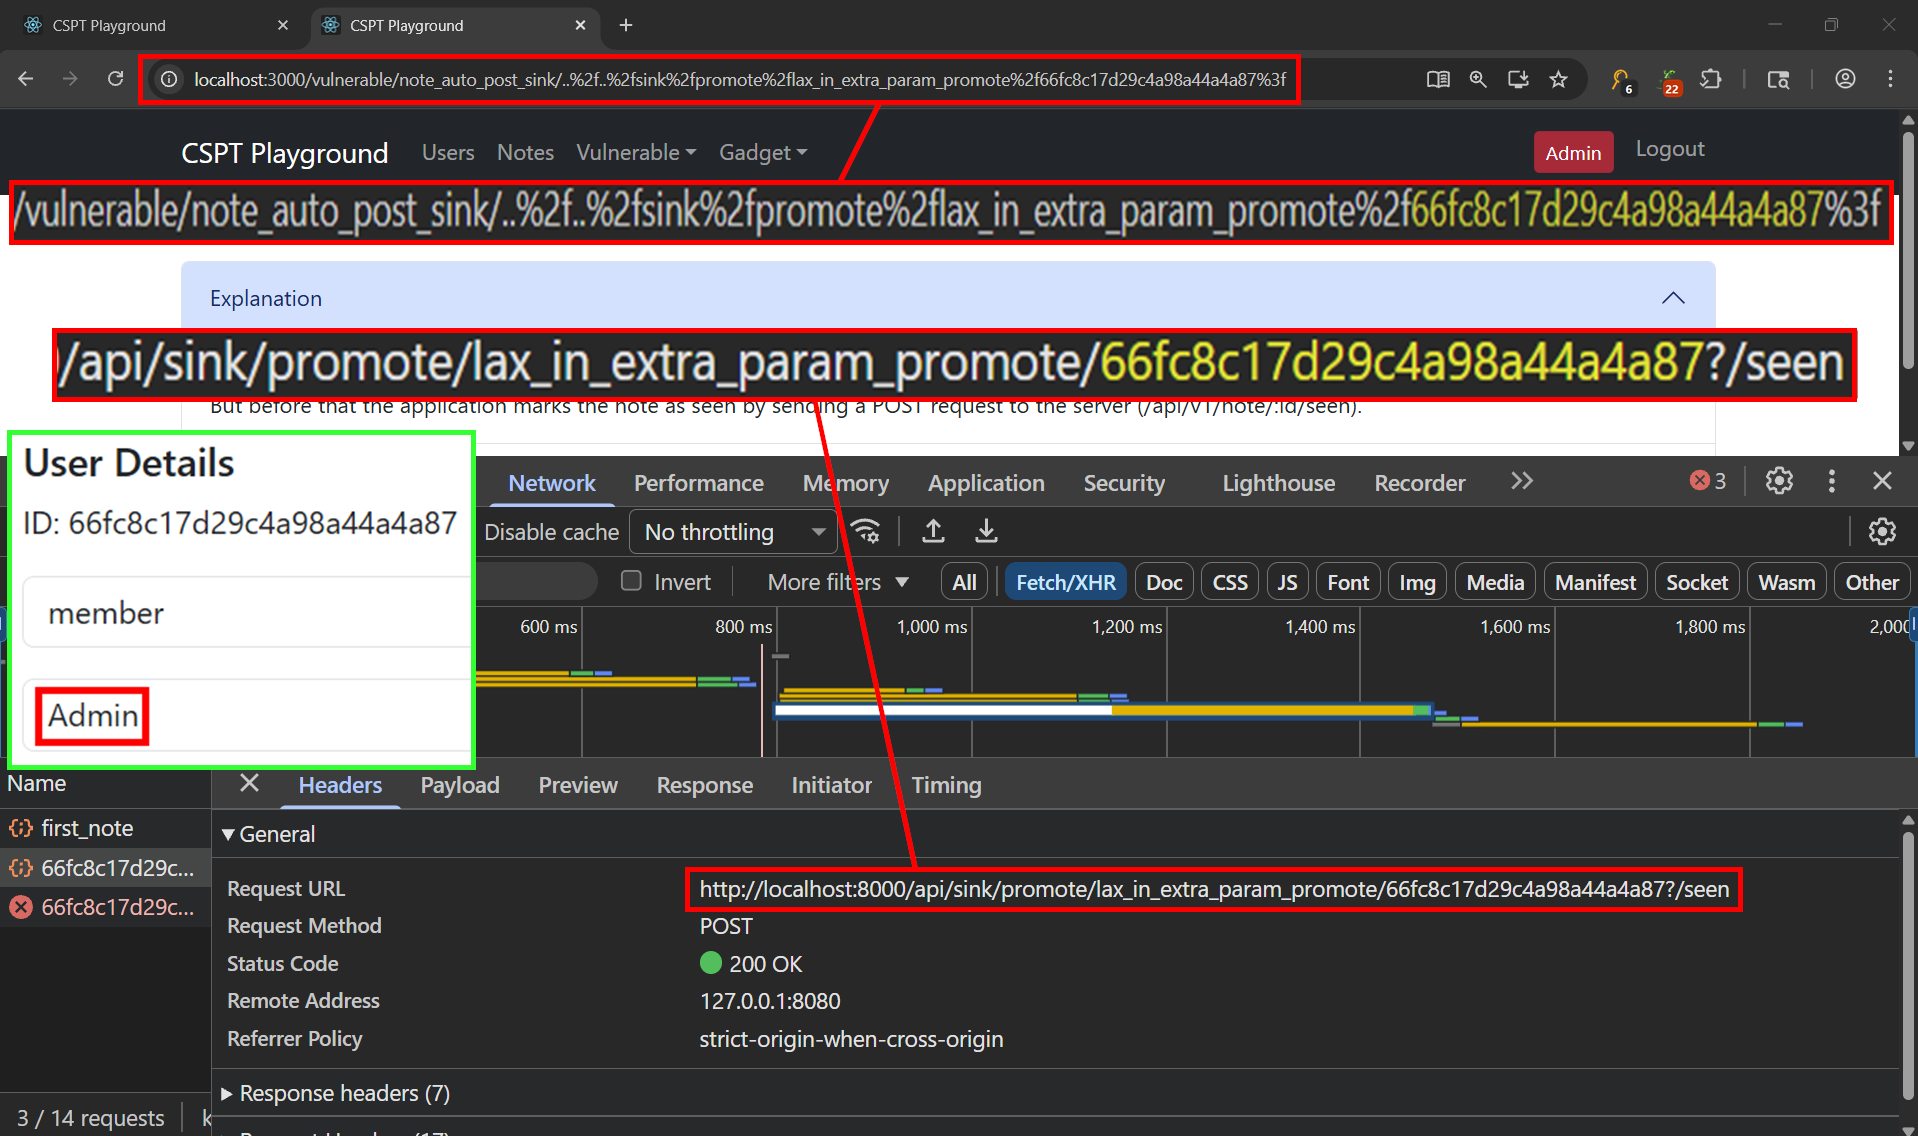Click the errors count badge showing 3
This screenshot has height=1136, width=1918.
coord(1708,481)
